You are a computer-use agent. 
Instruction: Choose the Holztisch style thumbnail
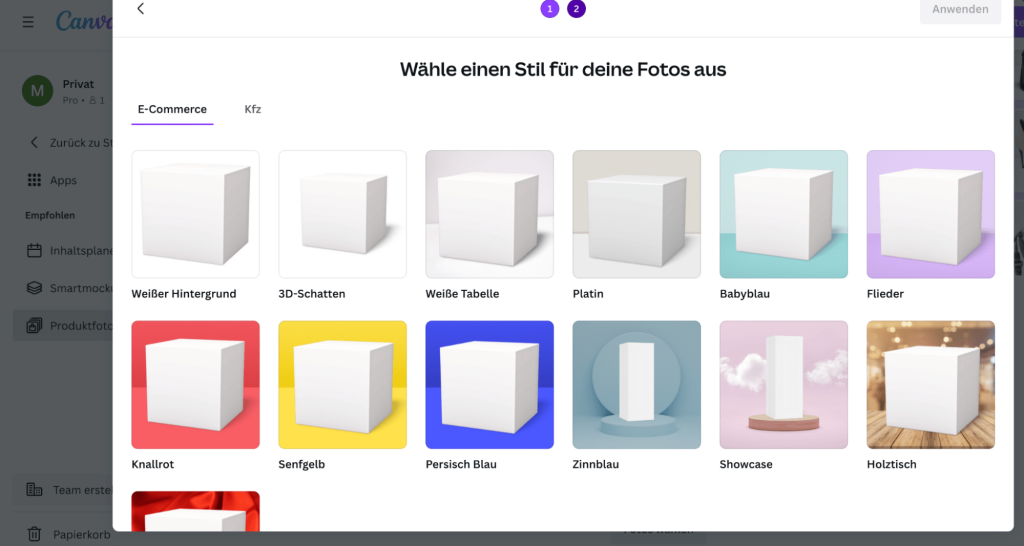coord(930,385)
